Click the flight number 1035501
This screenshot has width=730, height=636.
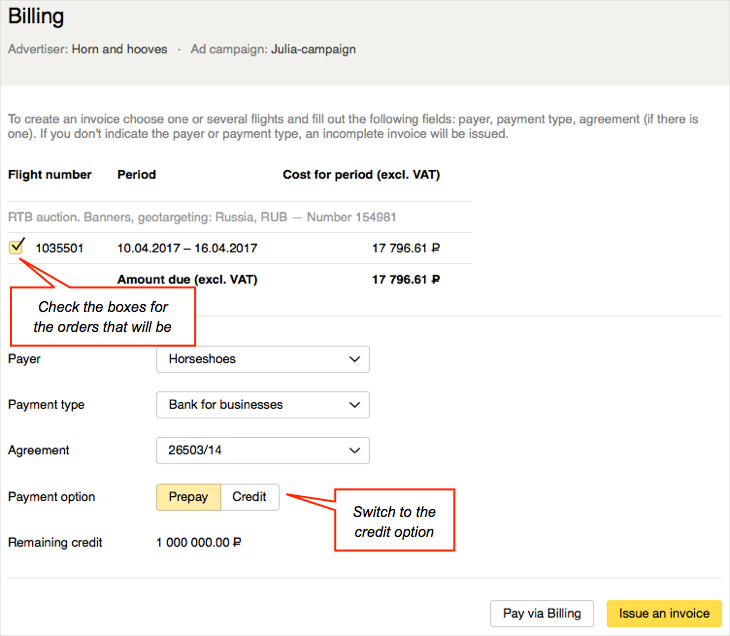click(x=60, y=248)
